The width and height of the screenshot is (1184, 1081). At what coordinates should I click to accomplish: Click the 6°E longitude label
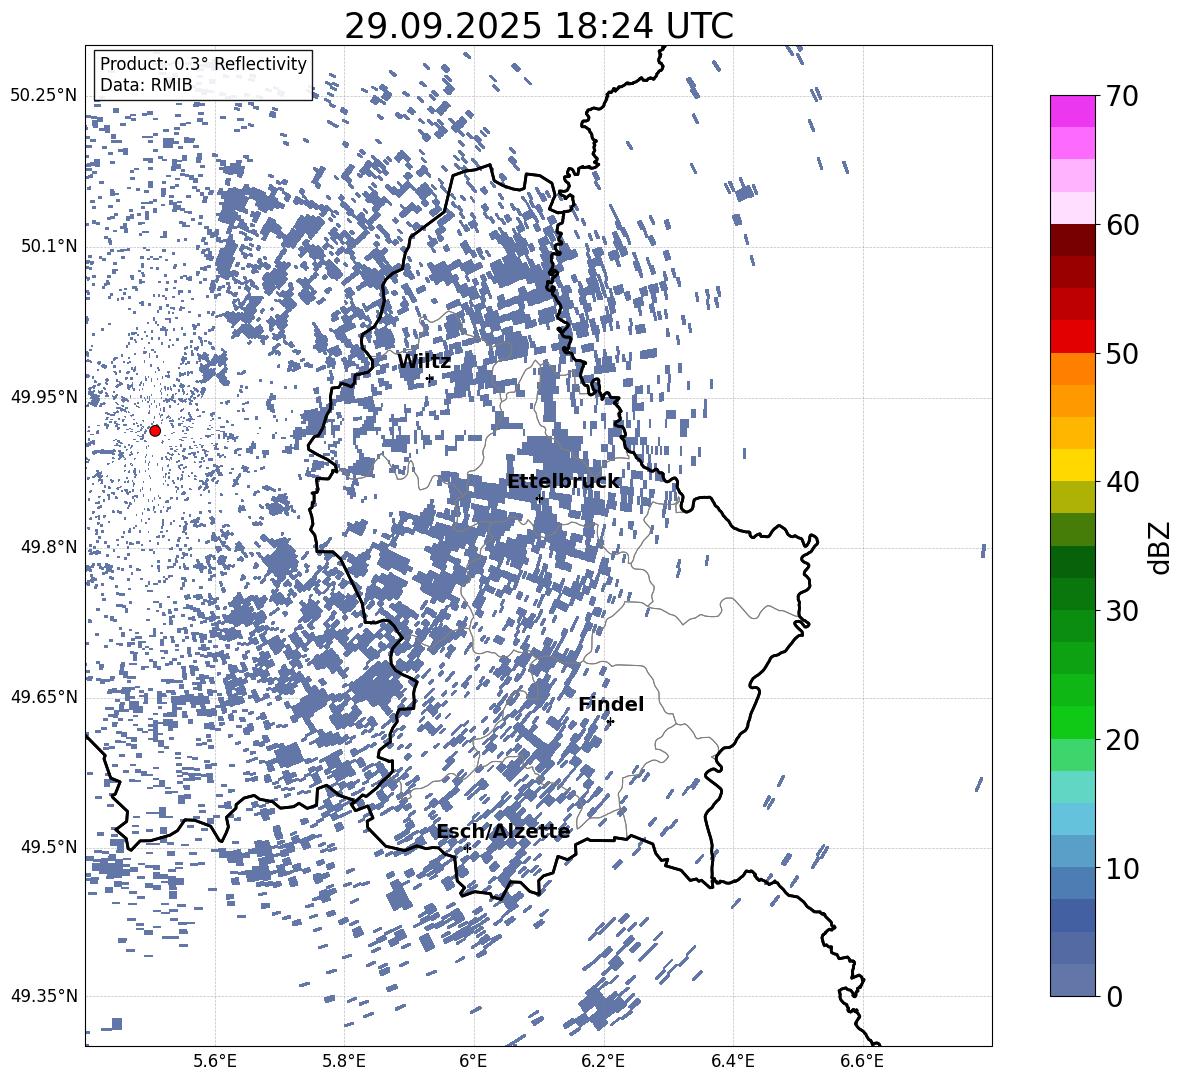tap(473, 1061)
